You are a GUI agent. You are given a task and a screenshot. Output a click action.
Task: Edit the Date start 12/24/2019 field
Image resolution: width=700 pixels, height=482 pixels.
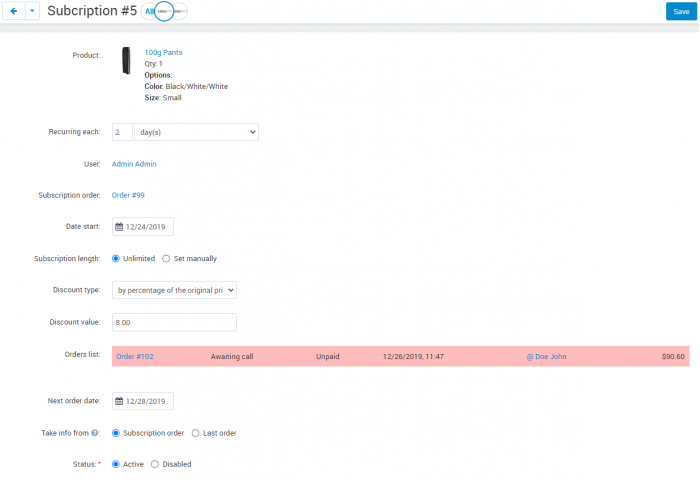(143, 227)
